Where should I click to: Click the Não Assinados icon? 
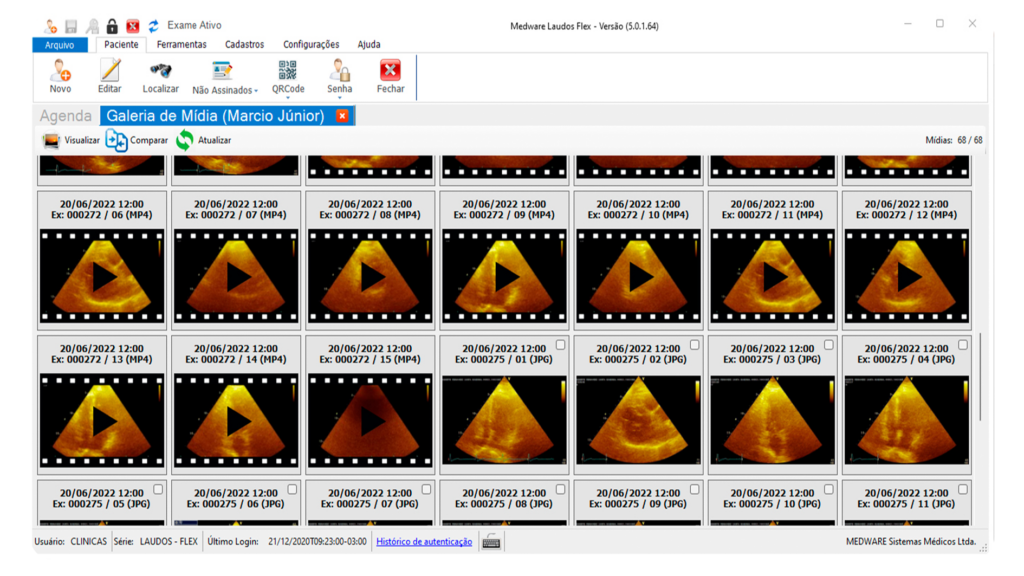pos(222,71)
